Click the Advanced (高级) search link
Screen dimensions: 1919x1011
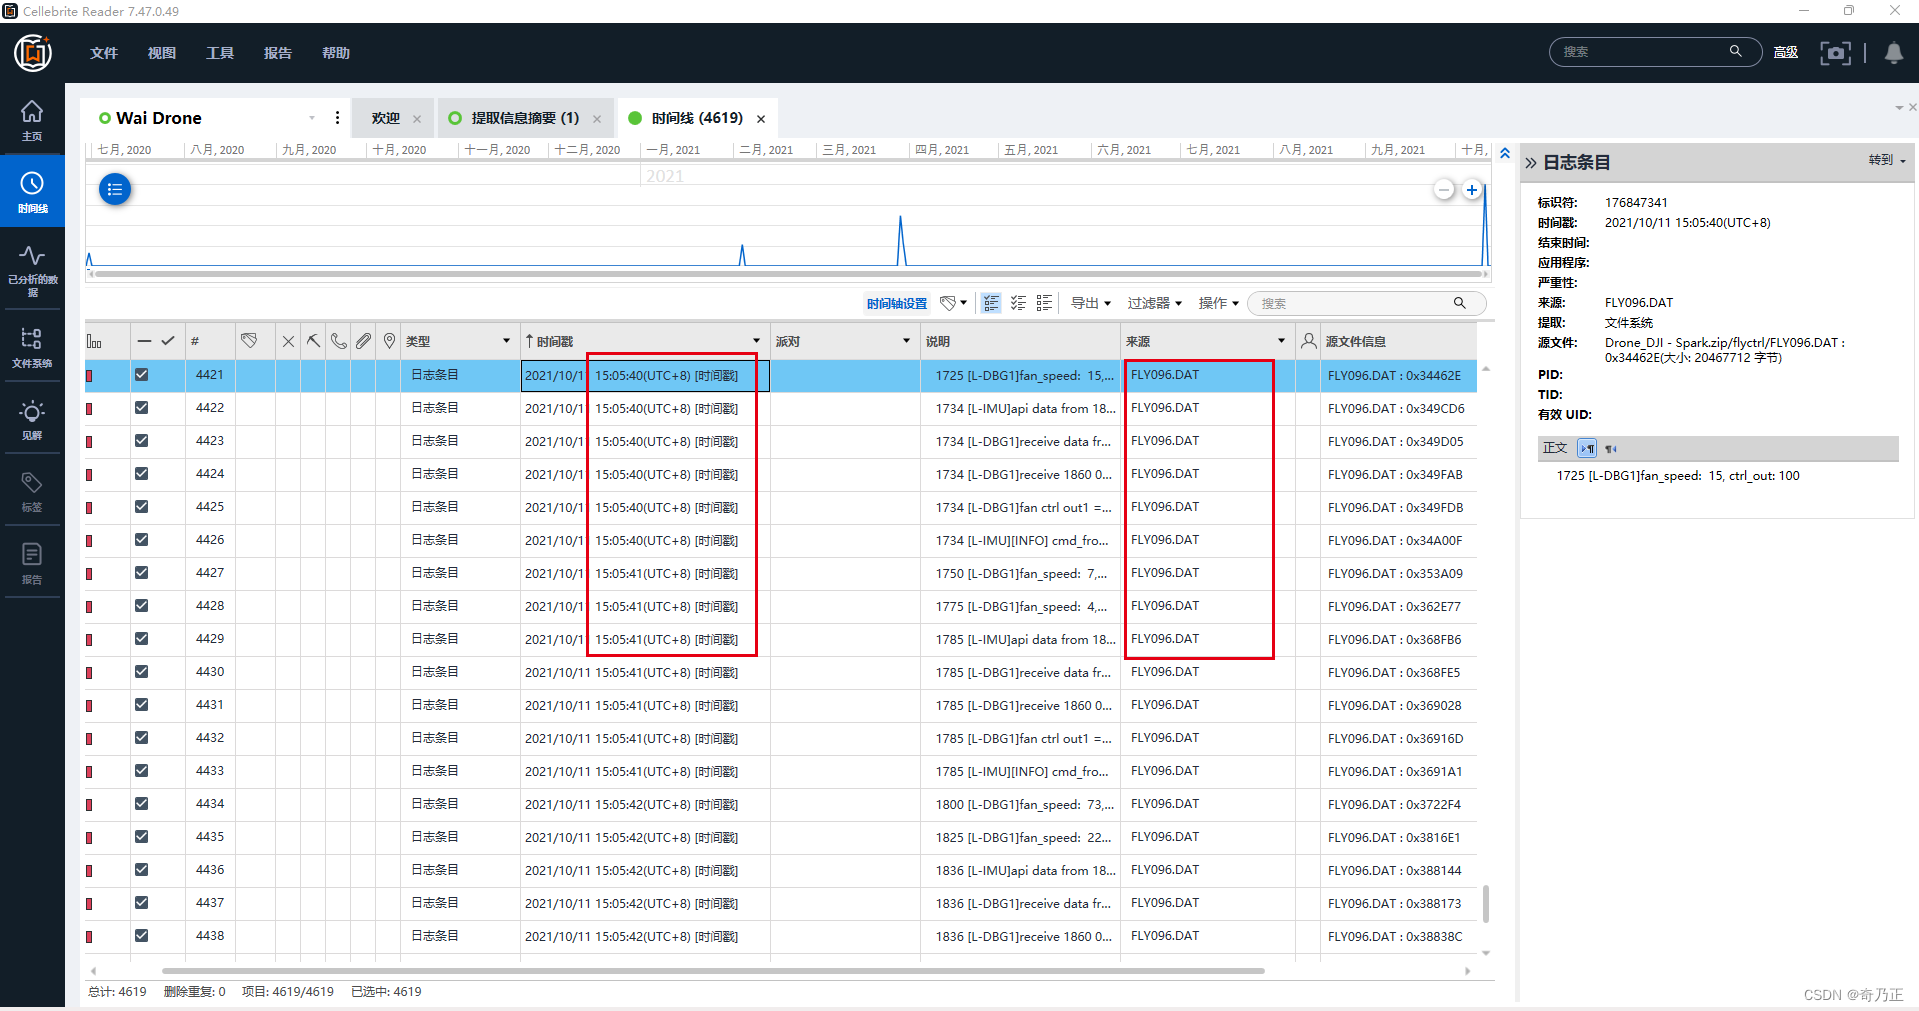1786,52
